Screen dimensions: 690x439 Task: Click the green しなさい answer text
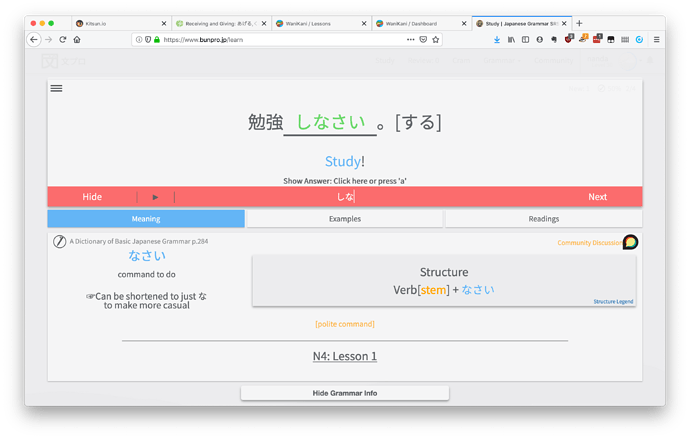331,122
